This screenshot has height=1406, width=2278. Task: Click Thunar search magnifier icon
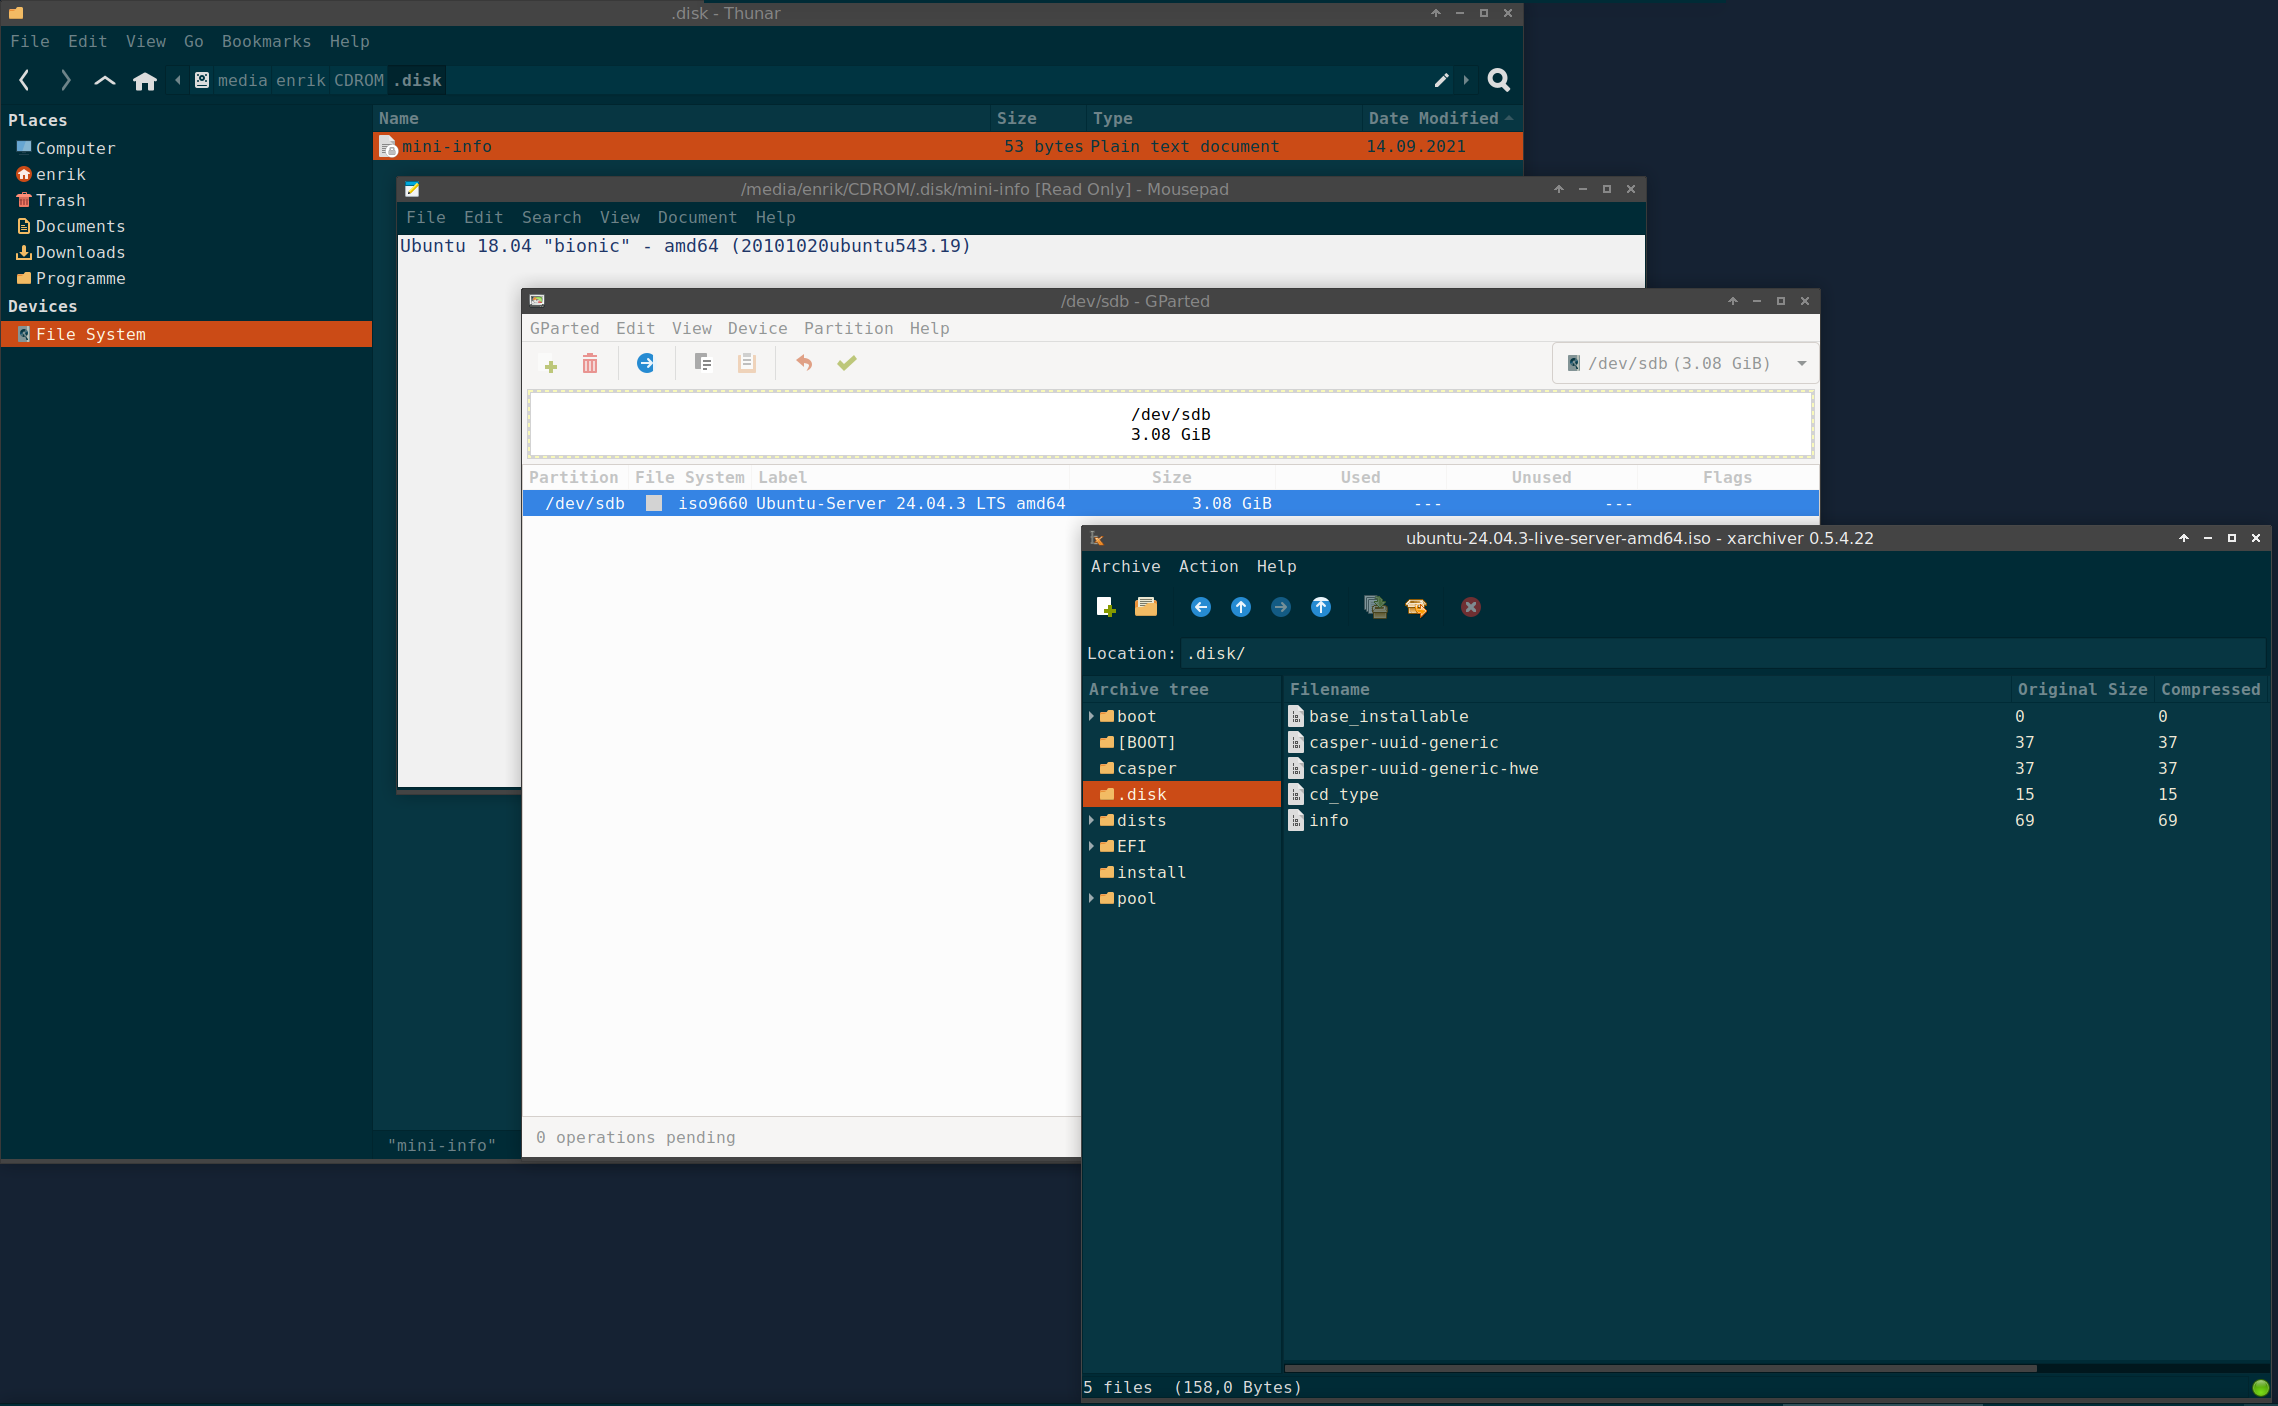1498,80
